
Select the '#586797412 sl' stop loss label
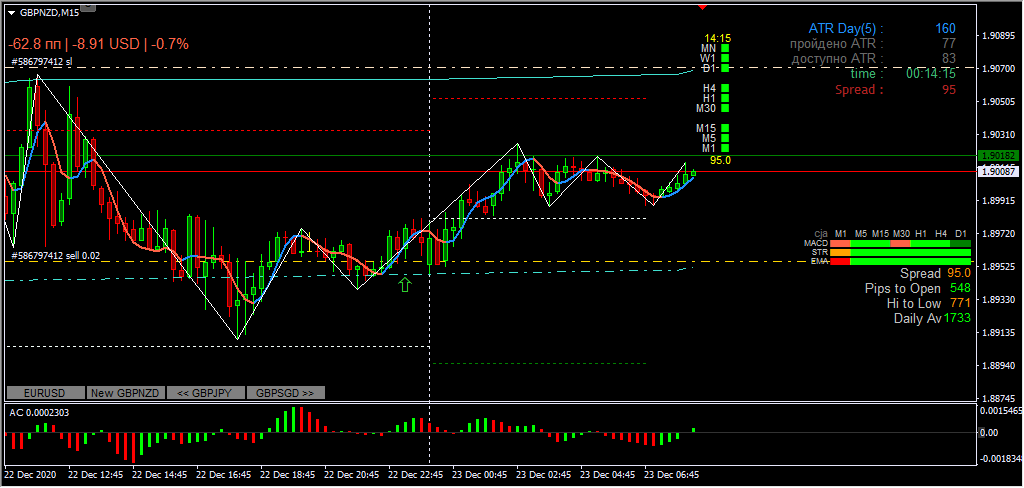pyautogui.click(x=42, y=62)
